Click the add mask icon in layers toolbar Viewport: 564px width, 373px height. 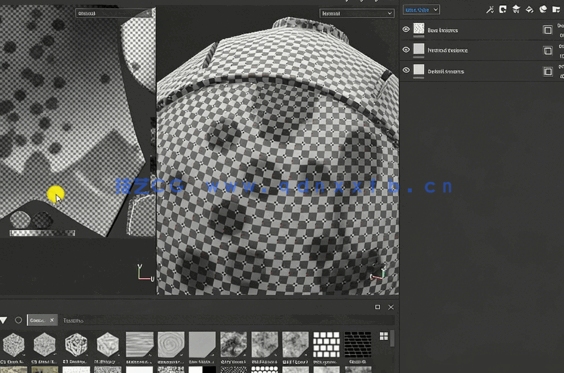coord(503,9)
